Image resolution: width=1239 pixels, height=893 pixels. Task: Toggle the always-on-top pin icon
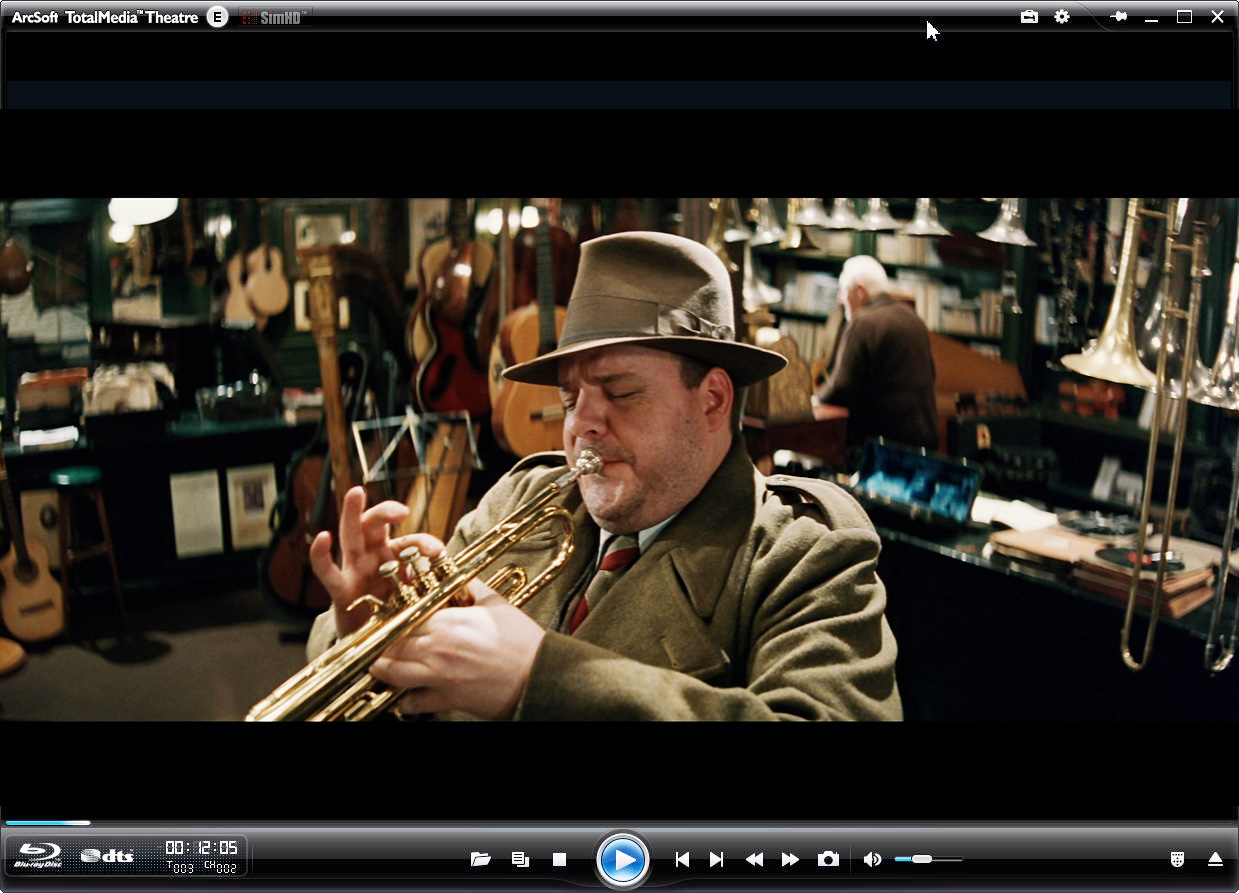click(1119, 17)
